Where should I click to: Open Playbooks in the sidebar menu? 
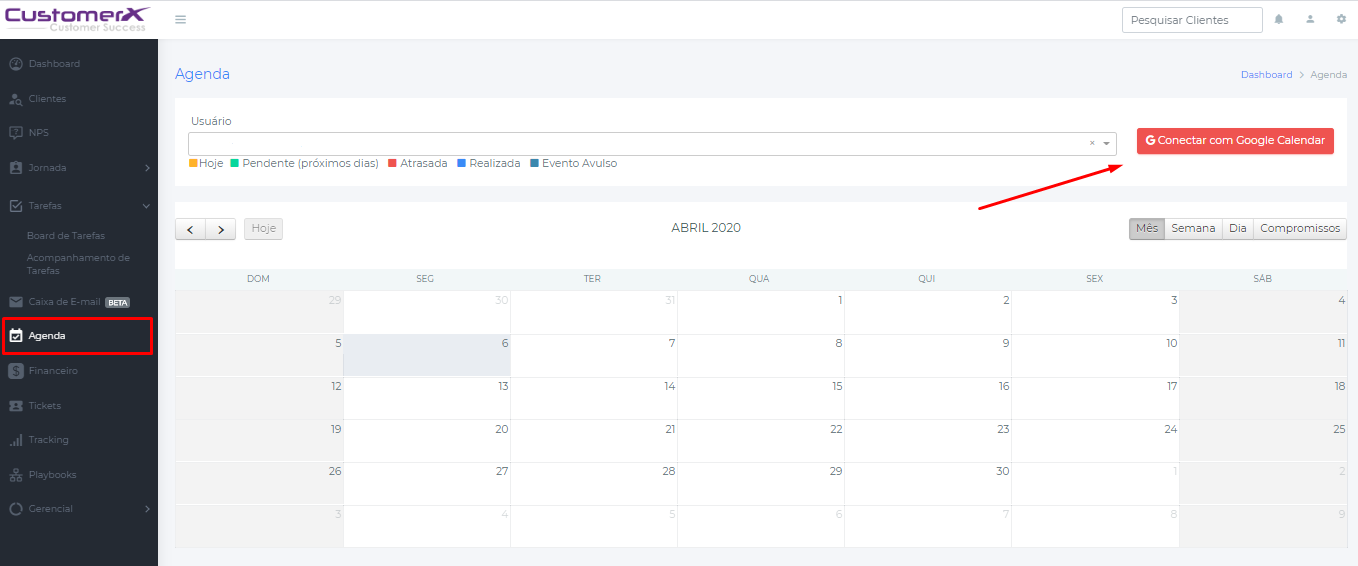click(52, 475)
